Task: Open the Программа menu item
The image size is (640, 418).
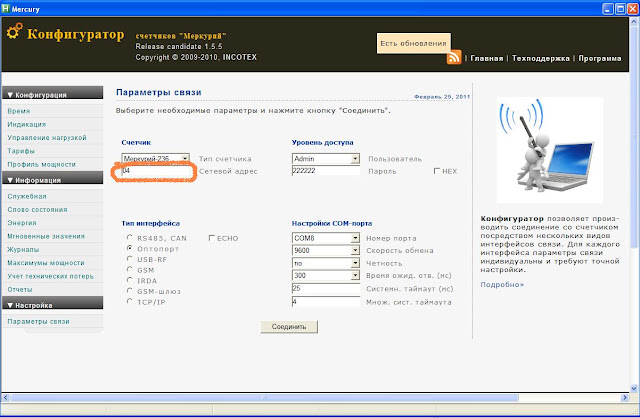Action: (600, 58)
